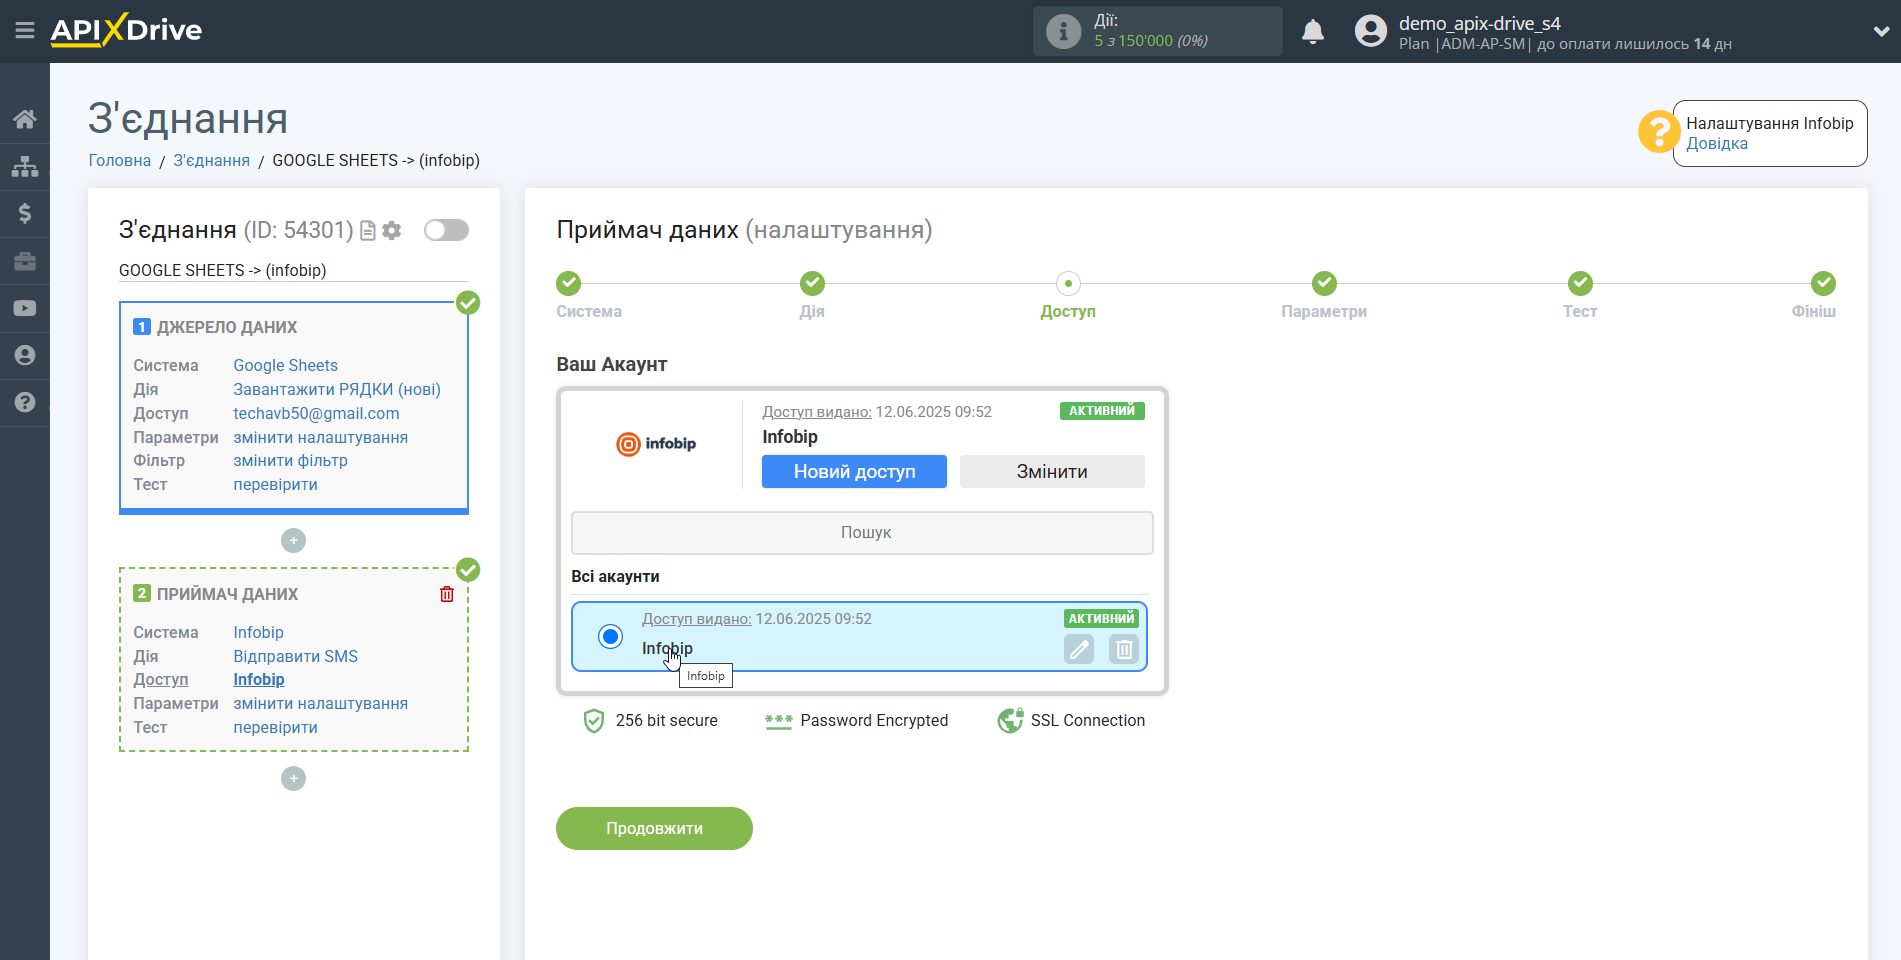This screenshot has height=960, width=1901.
Task: Click the SSL Connection globe icon
Action: click(x=1010, y=721)
